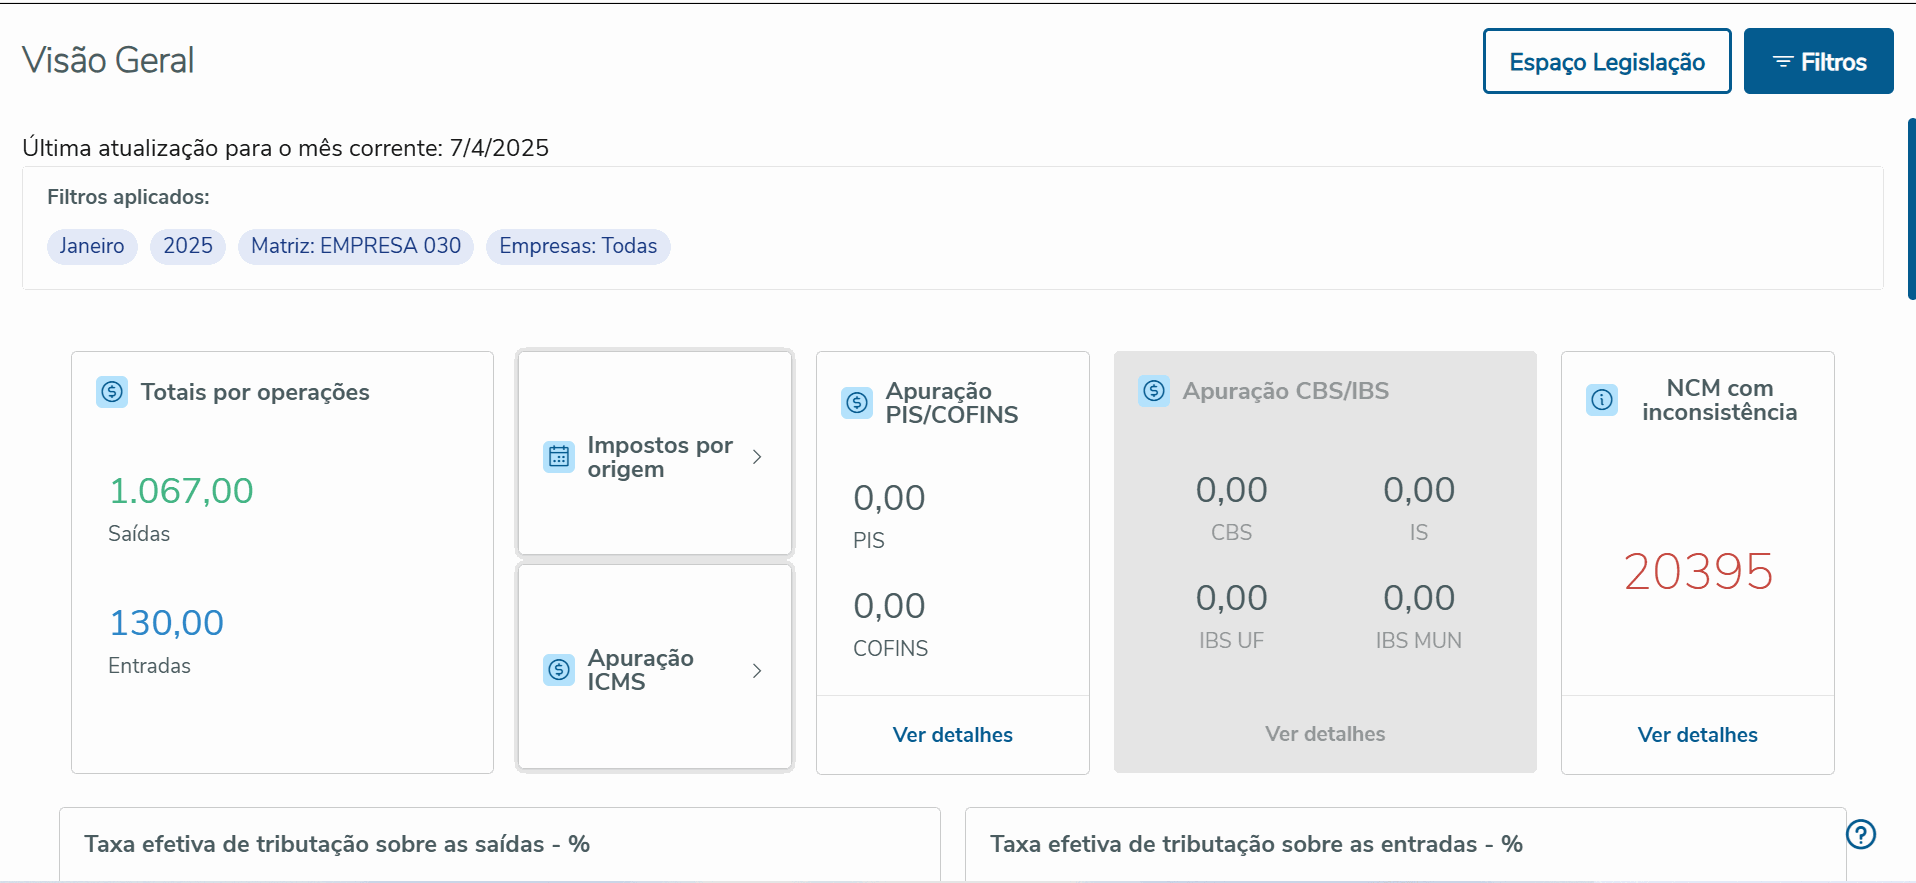Viewport: 1916px width, 883px height.
Task: Click the calendar icon beside Impostos por origem
Action: [x=559, y=457]
